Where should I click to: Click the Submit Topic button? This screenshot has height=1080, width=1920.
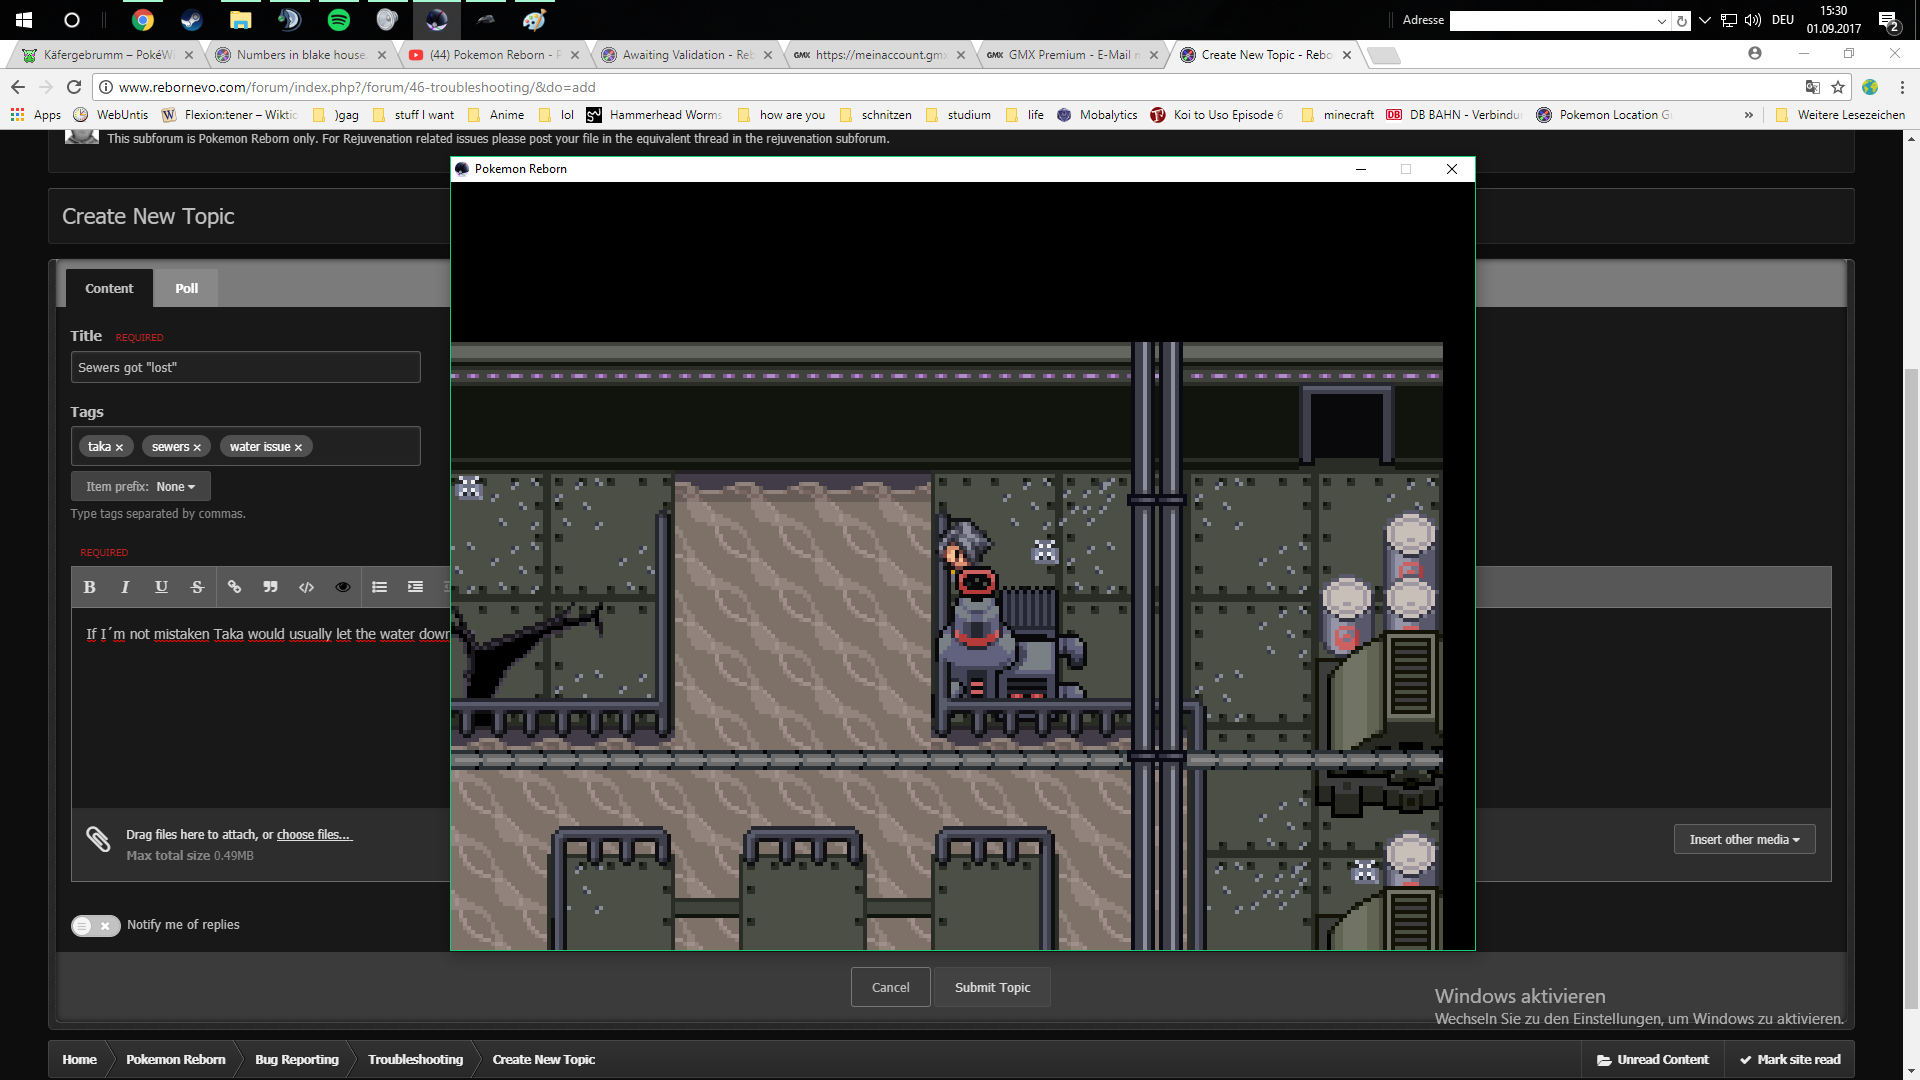pos(991,987)
